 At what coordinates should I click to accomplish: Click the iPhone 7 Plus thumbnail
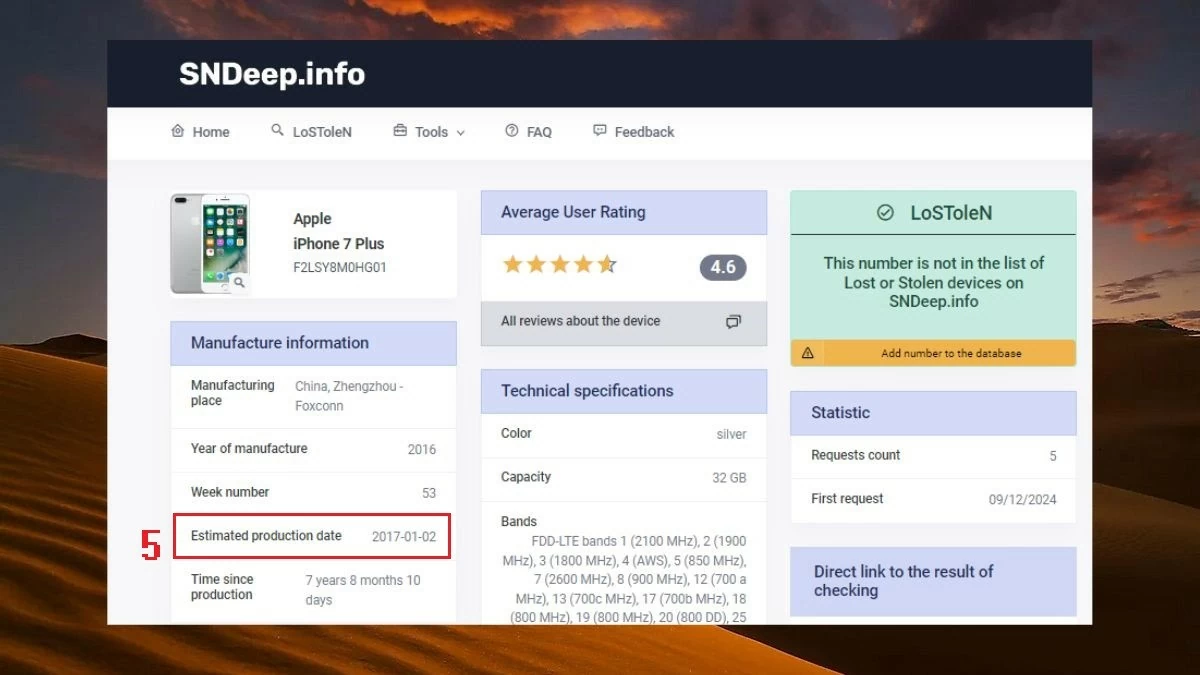pos(208,243)
